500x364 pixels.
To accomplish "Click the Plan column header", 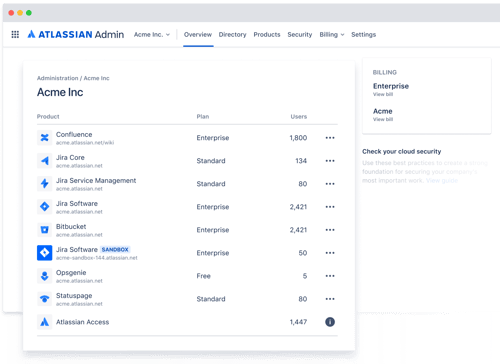I will [x=203, y=116].
